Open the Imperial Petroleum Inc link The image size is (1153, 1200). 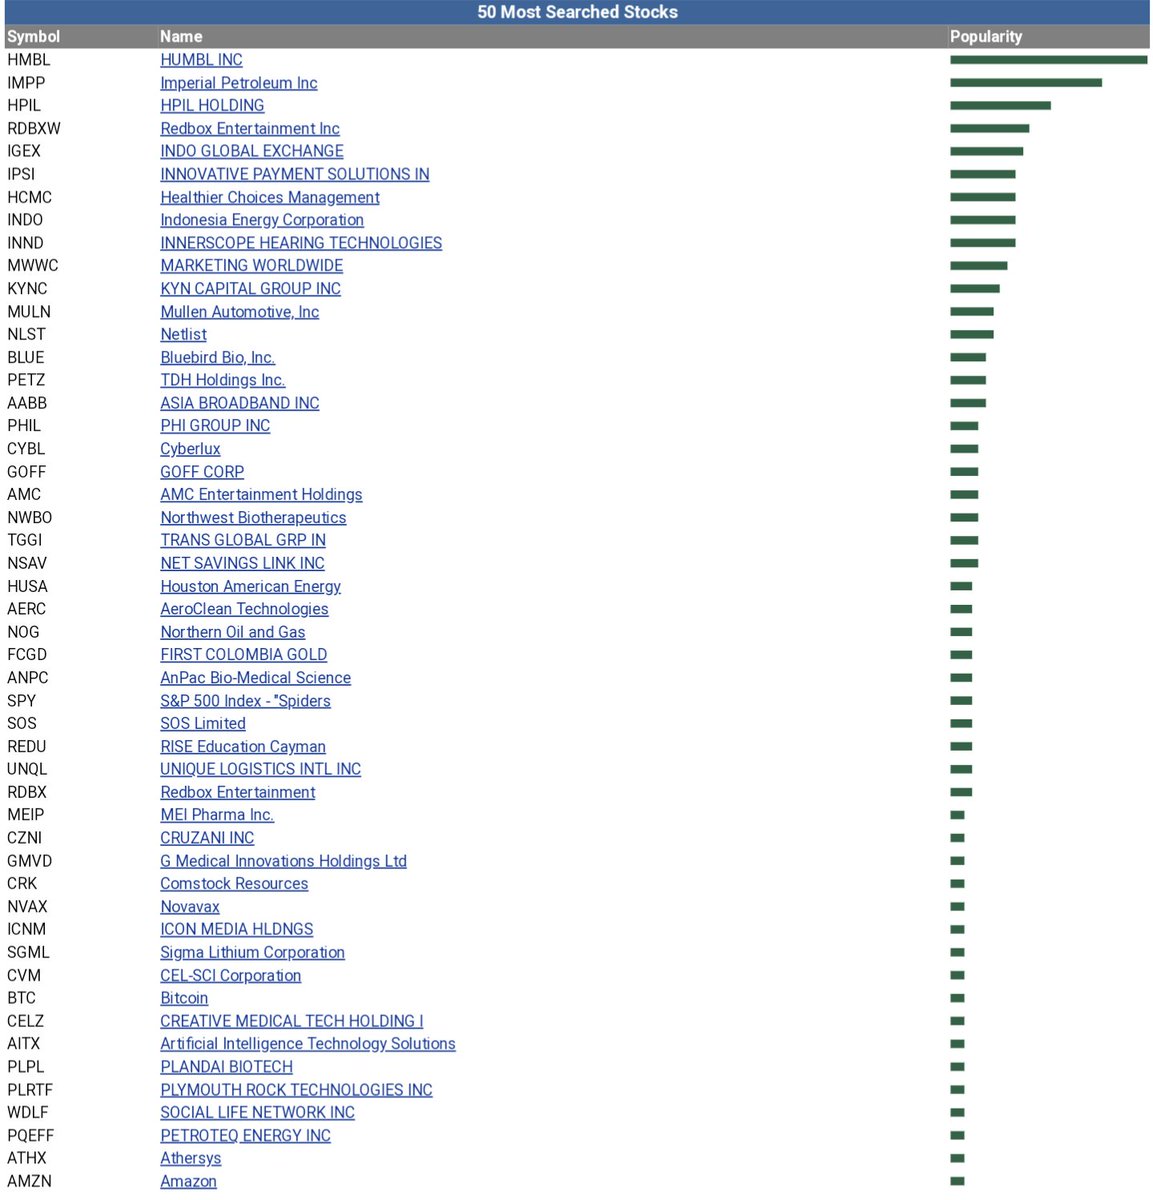(238, 83)
